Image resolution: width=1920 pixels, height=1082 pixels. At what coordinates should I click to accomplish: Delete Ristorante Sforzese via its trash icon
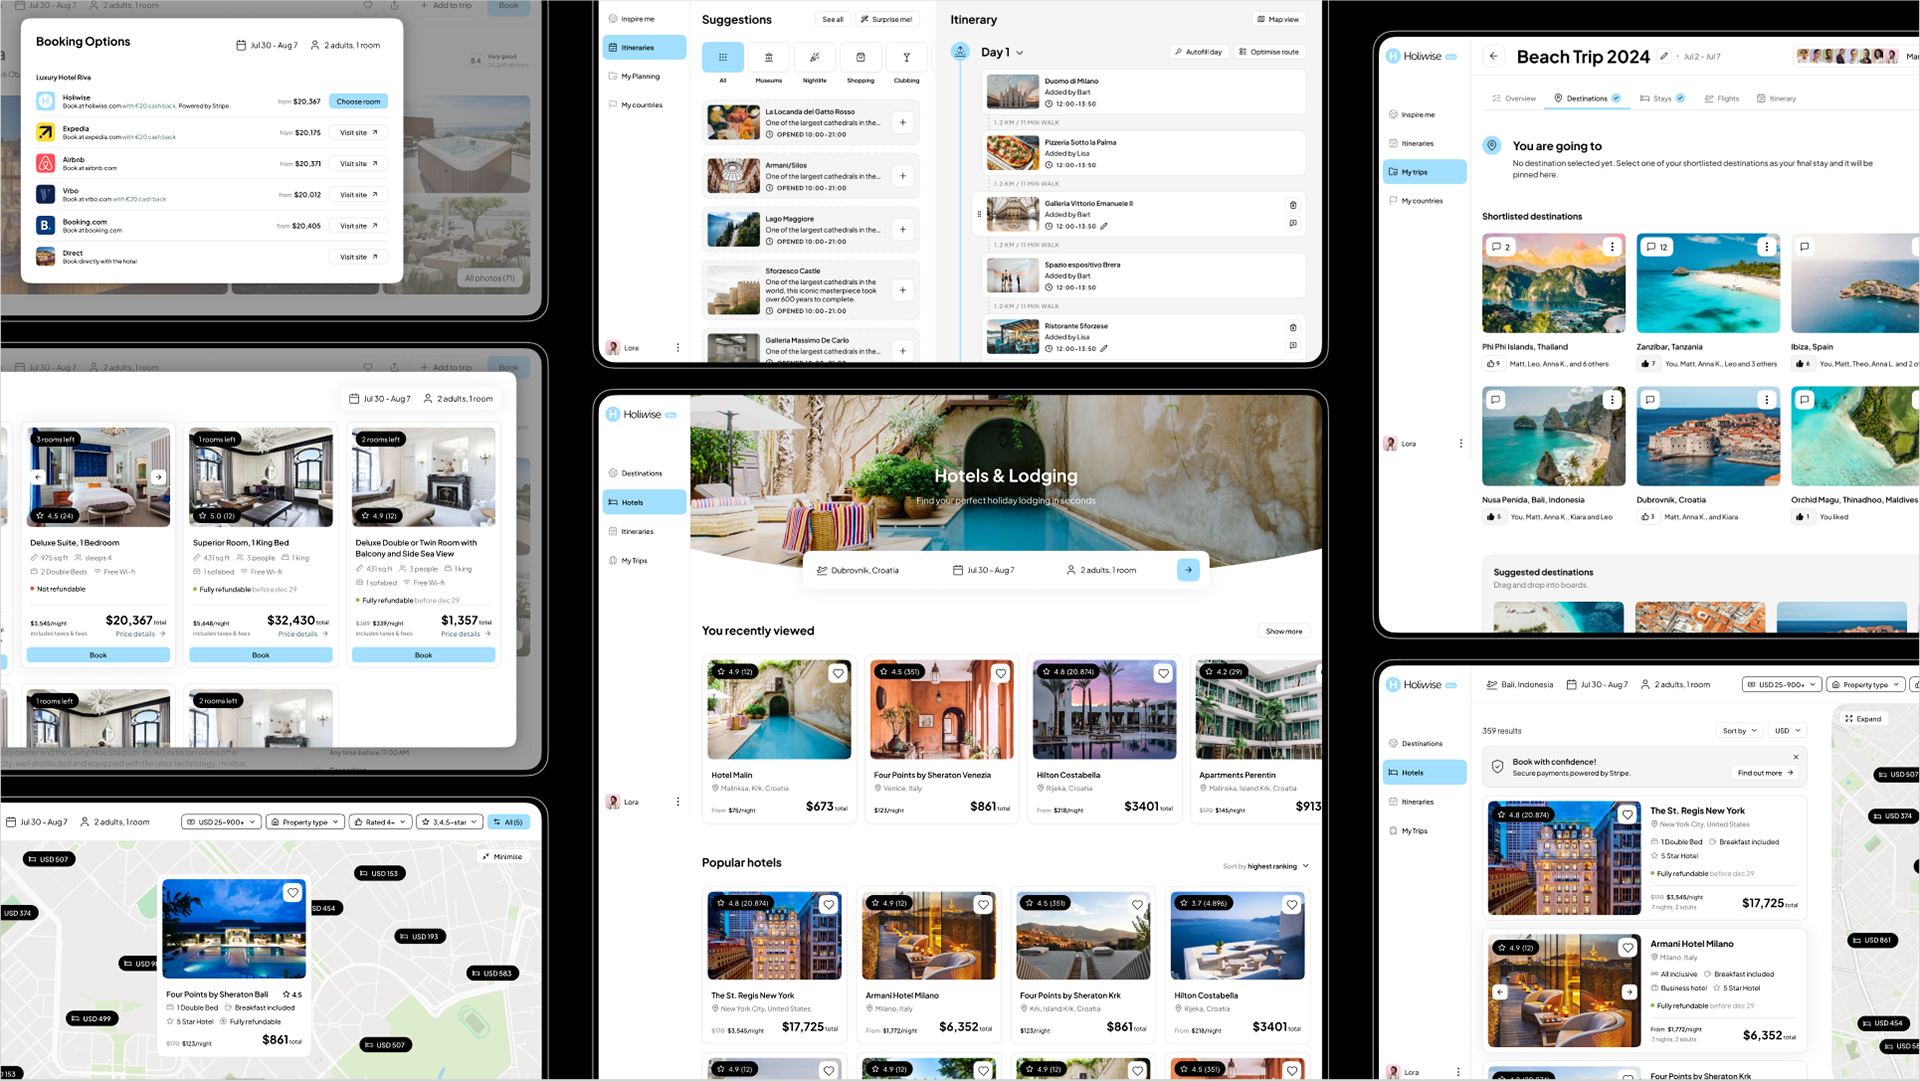(1293, 327)
